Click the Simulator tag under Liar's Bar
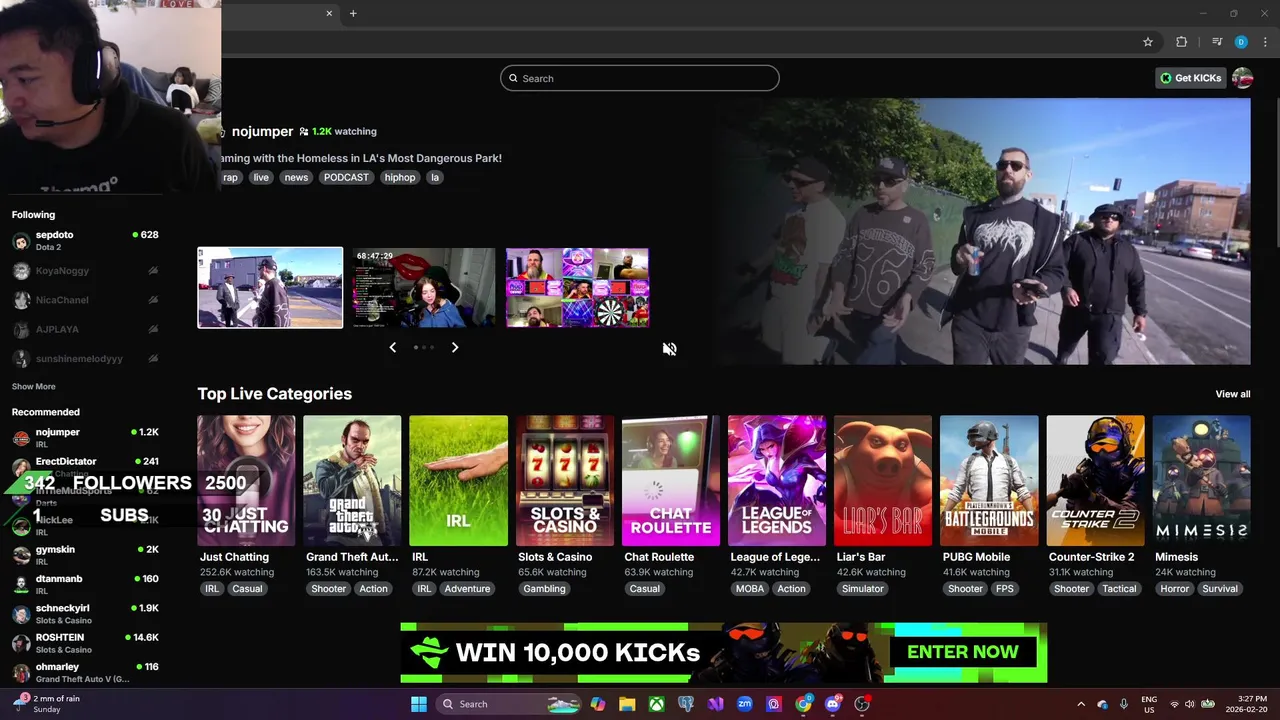The width and height of the screenshot is (1280, 720). pyautogui.click(x=862, y=589)
